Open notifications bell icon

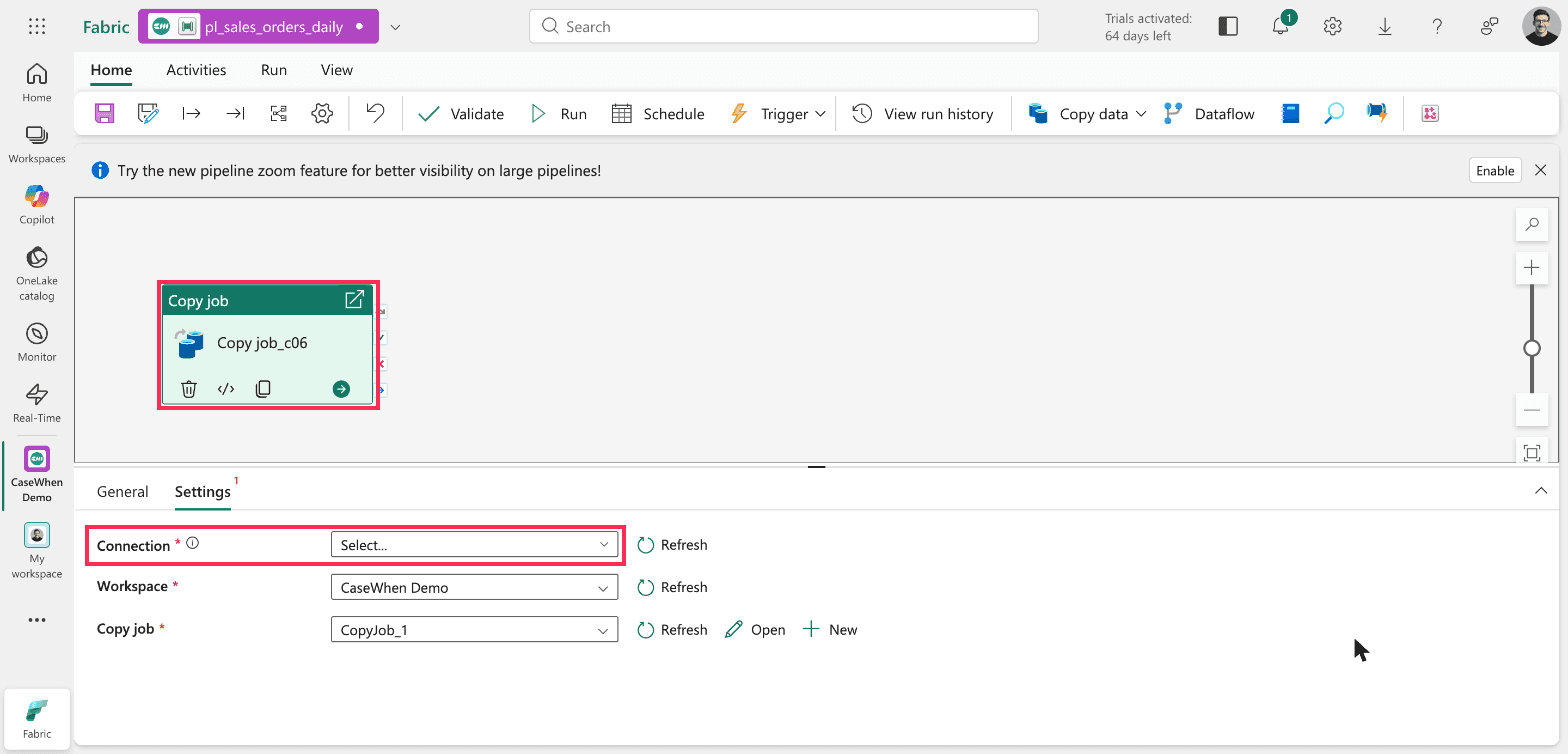coord(1281,26)
